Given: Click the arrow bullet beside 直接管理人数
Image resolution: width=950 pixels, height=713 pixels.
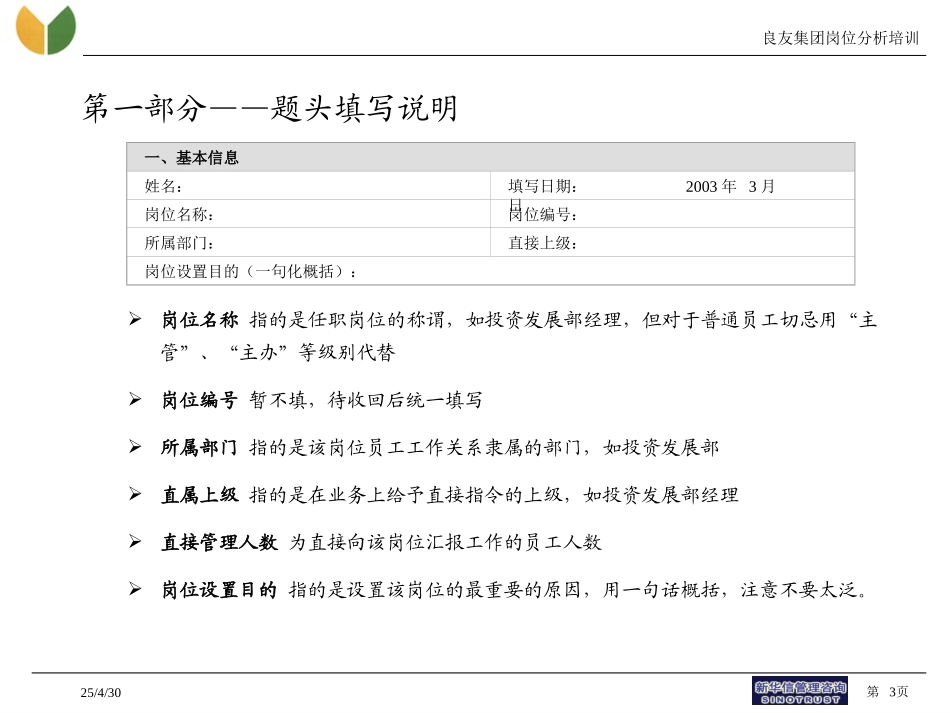Looking at the screenshot, I should (135, 542).
